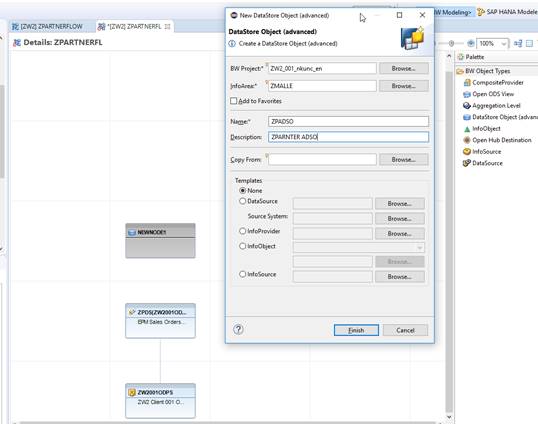Browse for an InfoProvider template
This screenshot has height=424, width=538.
[399, 234]
